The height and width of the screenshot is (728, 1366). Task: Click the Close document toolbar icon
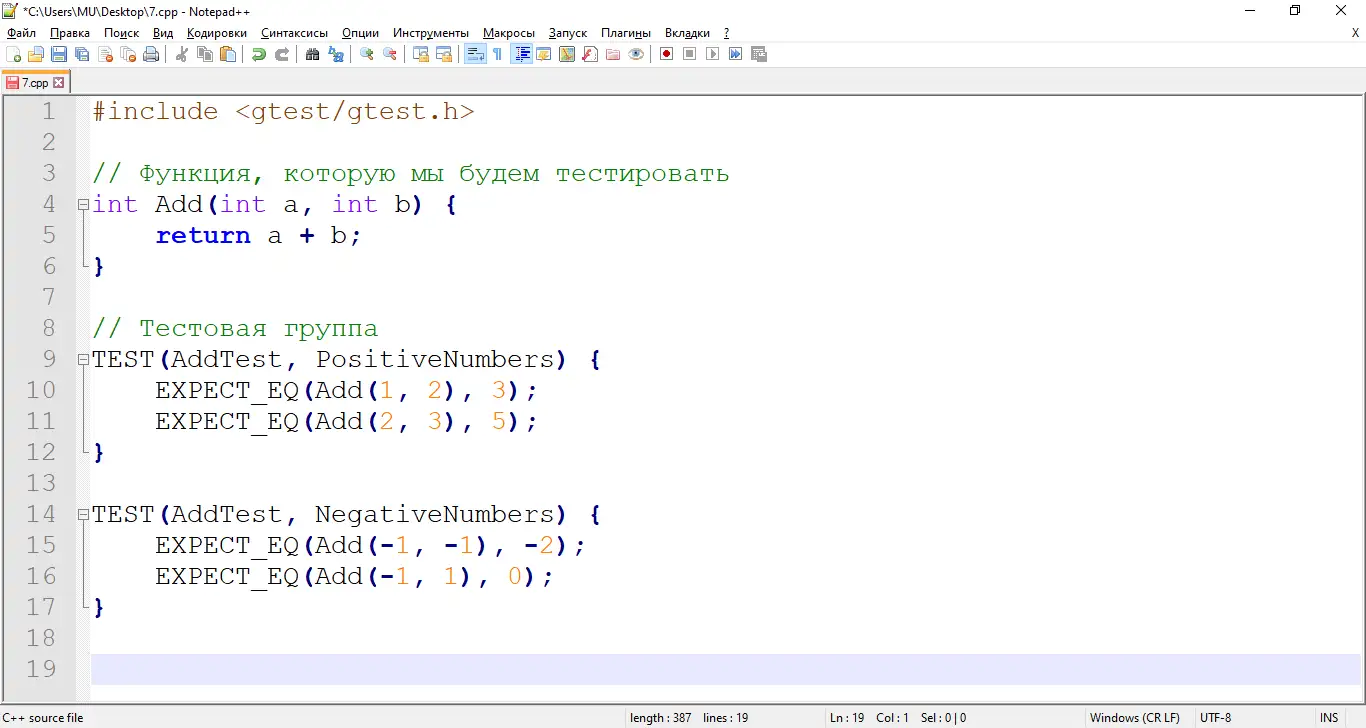tap(105, 54)
